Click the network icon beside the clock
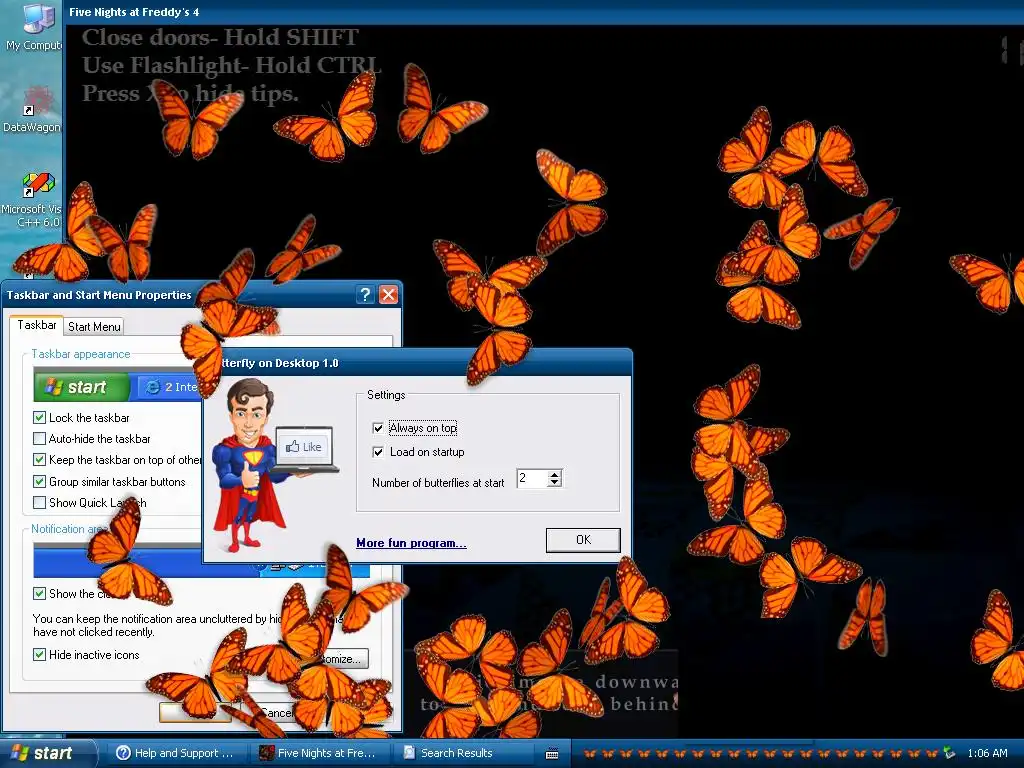The image size is (1024, 768). [x=950, y=753]
